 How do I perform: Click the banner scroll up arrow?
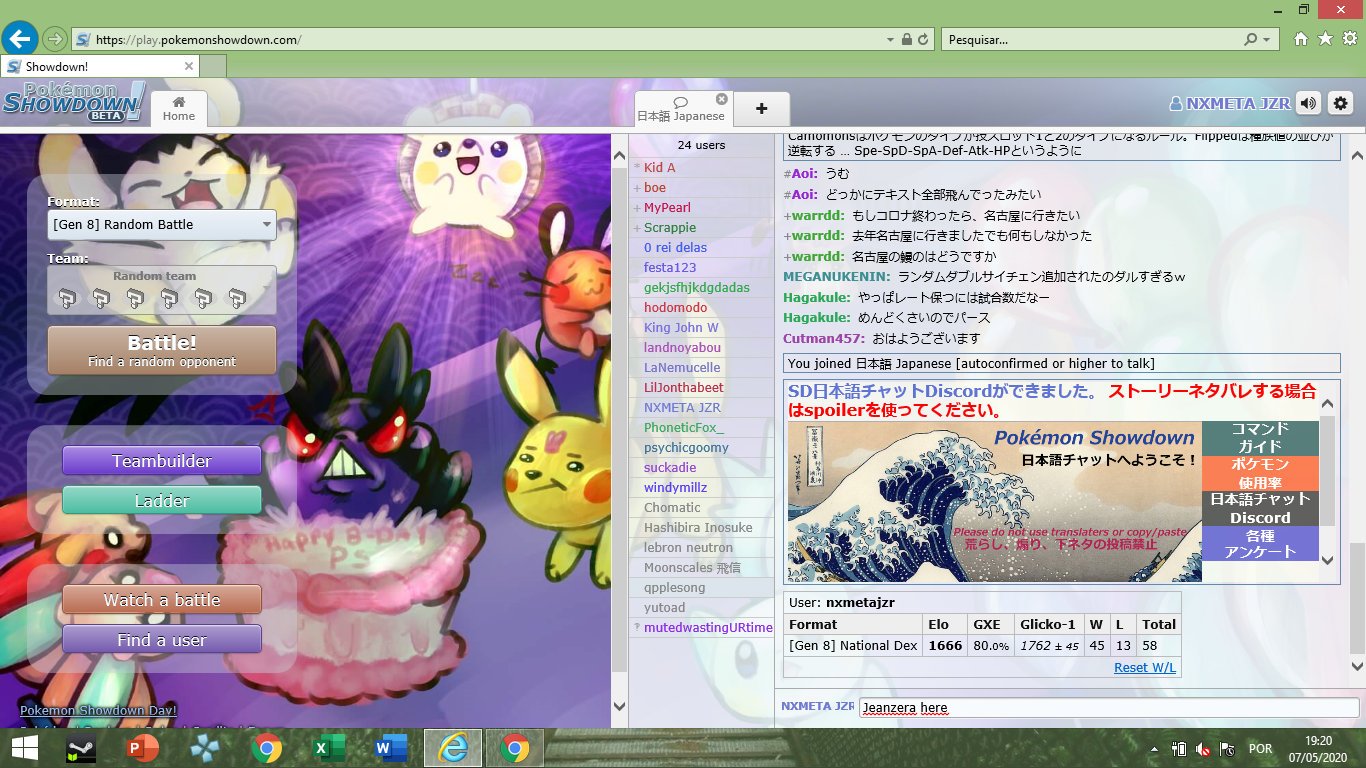tap(1328, 404)
